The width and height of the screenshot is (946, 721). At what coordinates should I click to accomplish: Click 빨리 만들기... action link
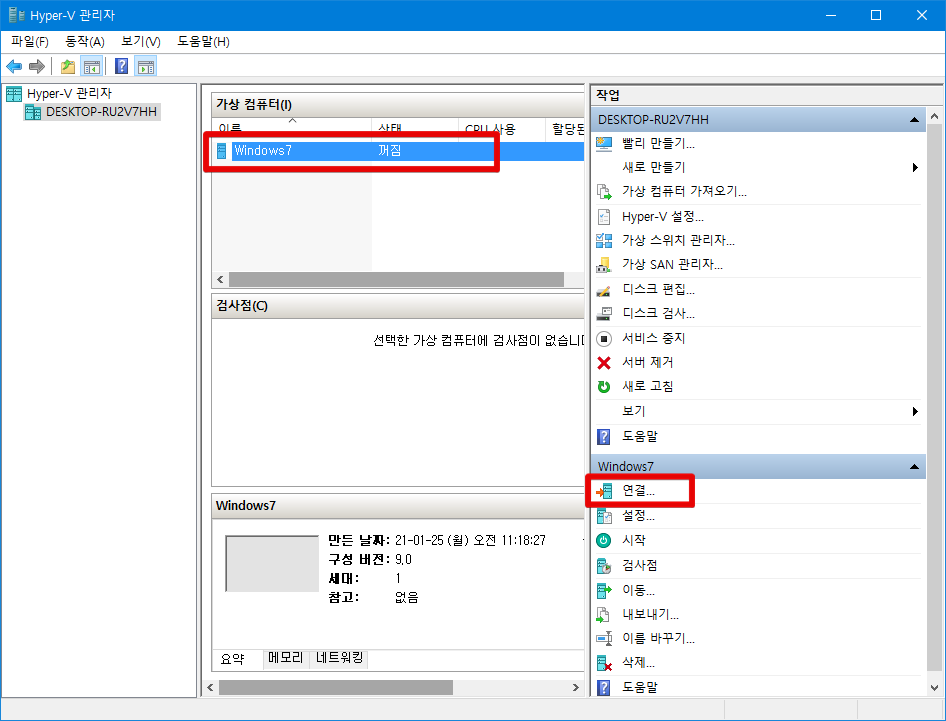point(659,144)
